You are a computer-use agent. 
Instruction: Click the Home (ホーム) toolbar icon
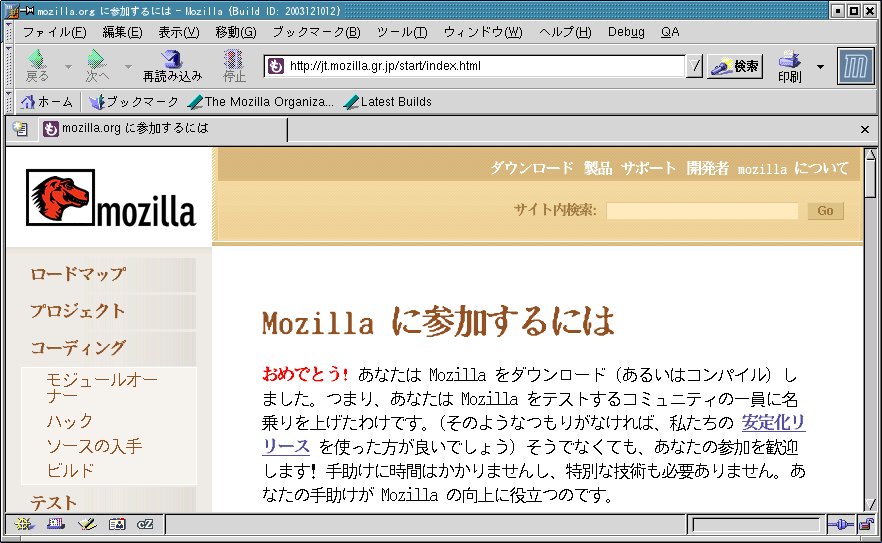coord(47,102)
